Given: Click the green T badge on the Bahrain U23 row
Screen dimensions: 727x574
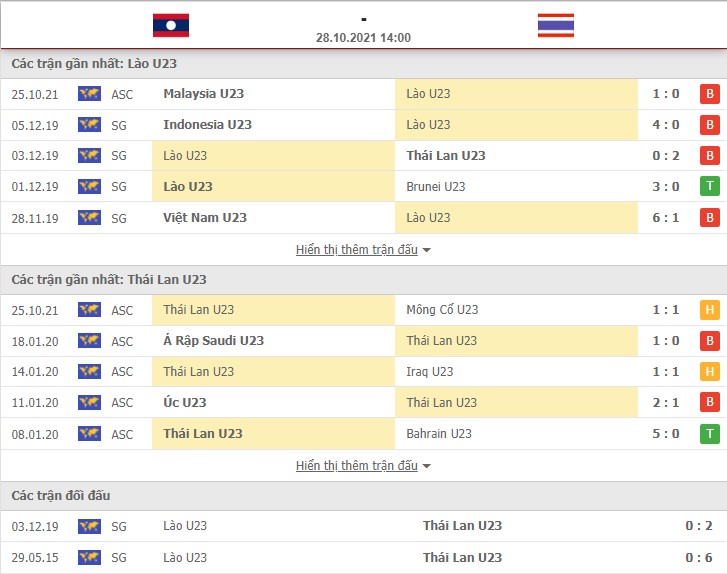Looking at the screenshot, I should click(709, 434).
